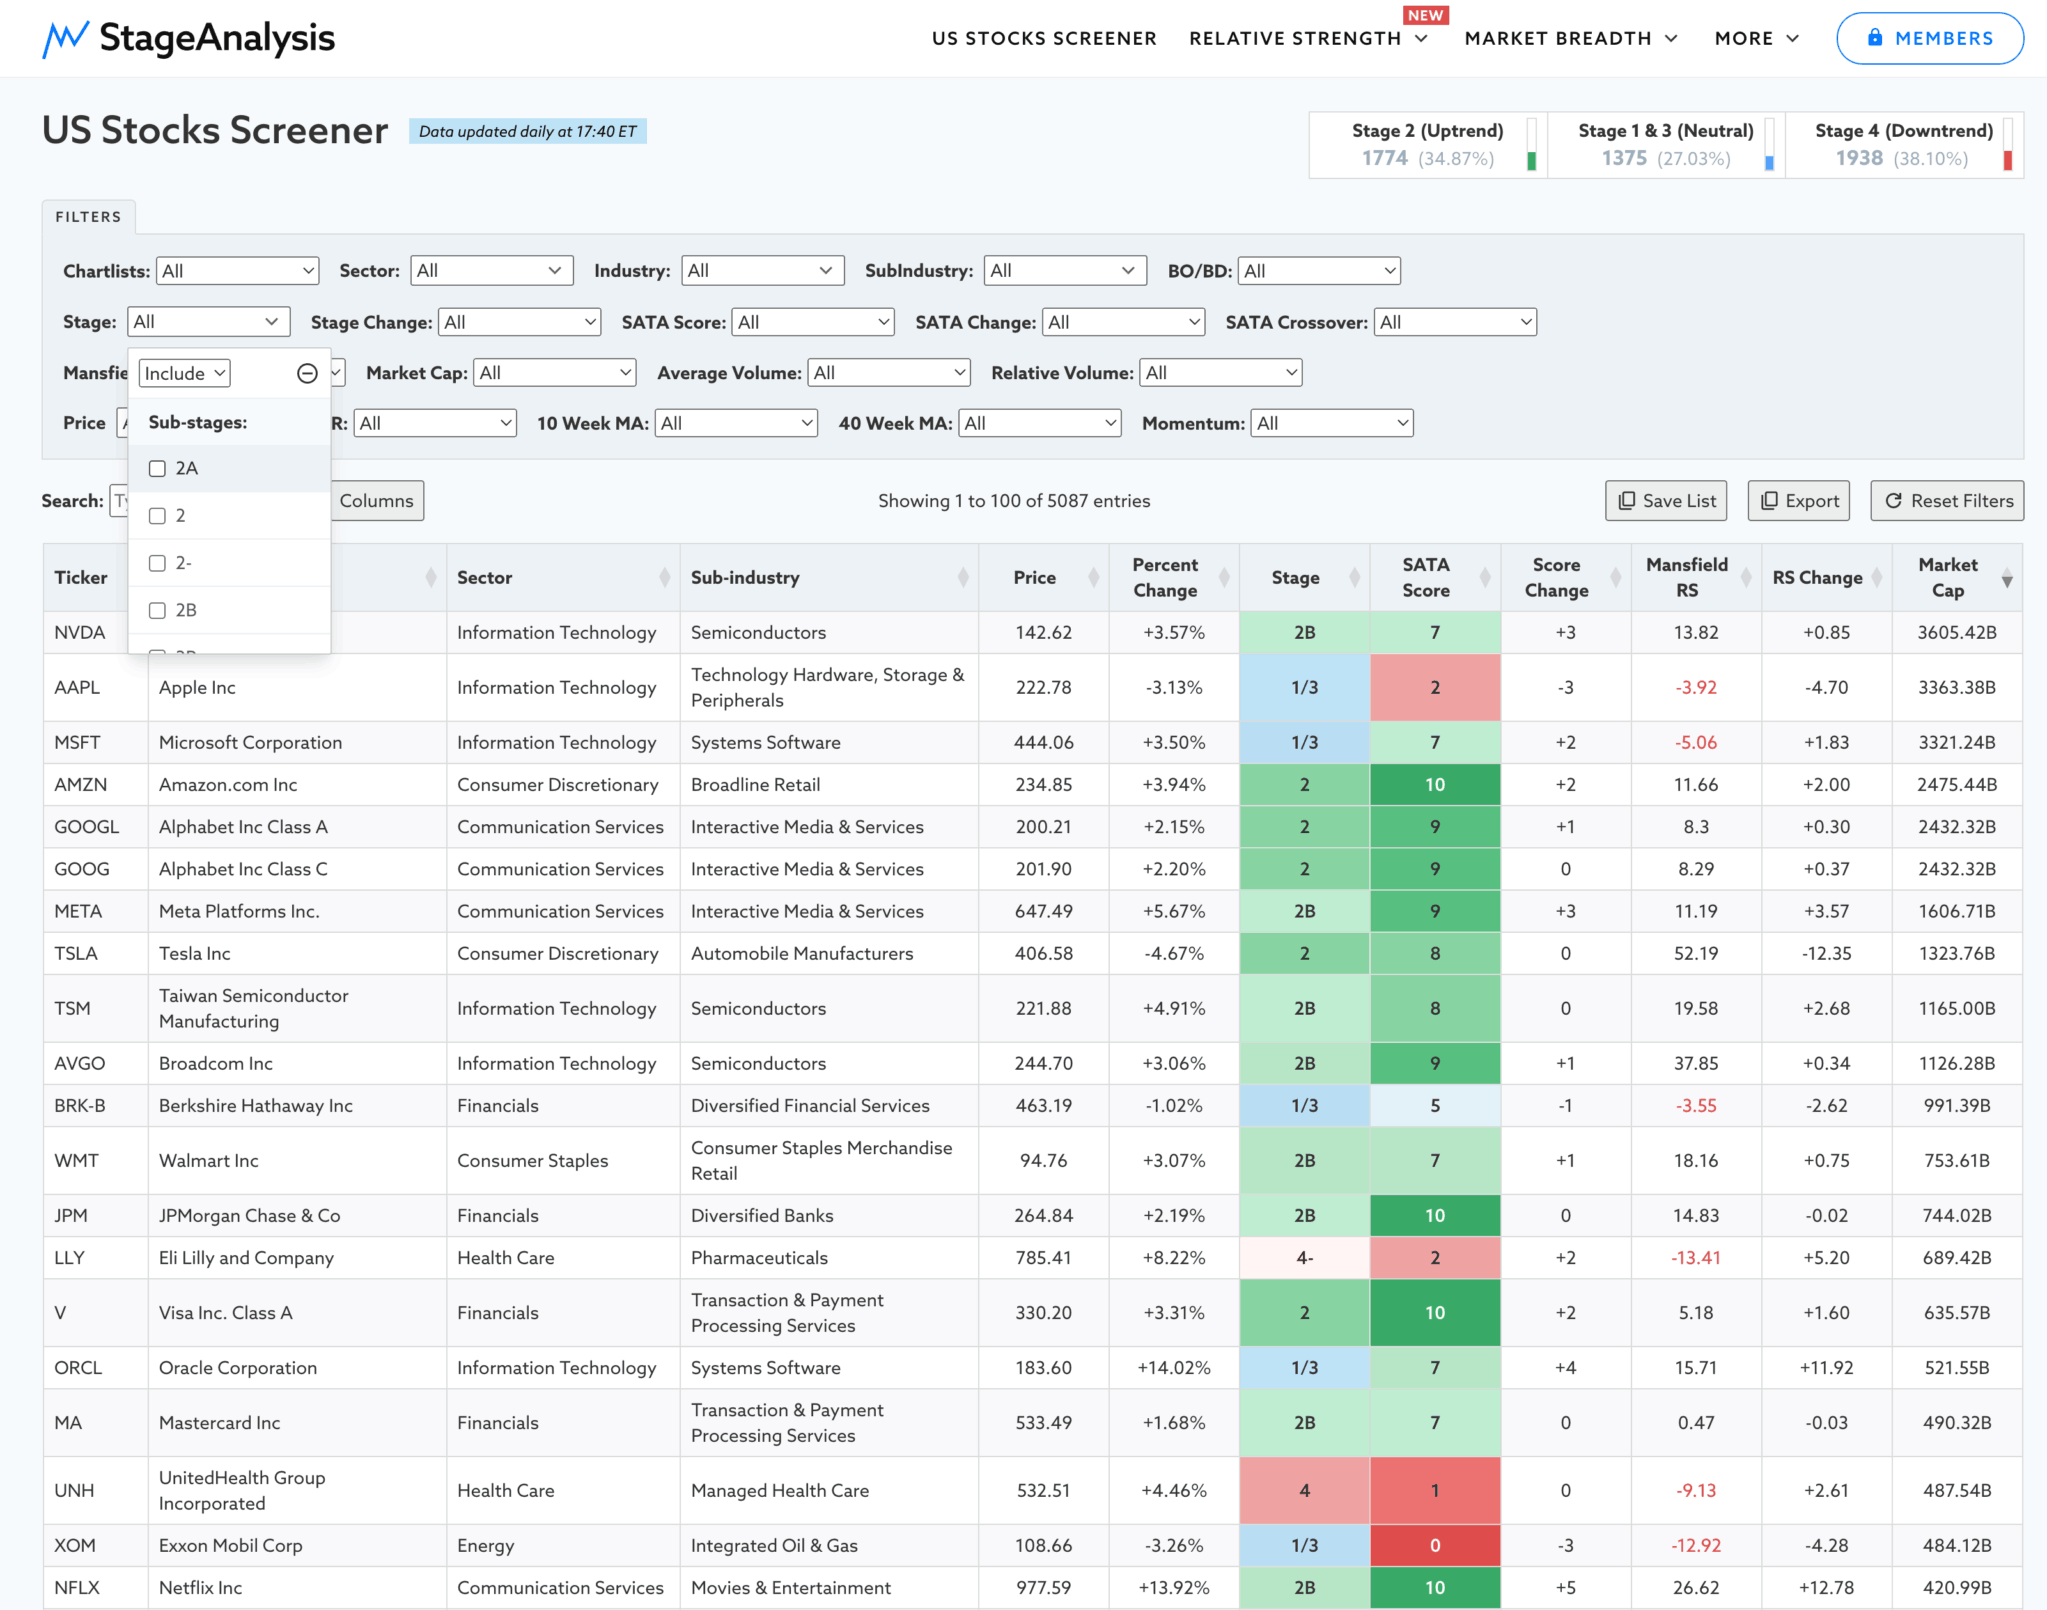Sort by Mansfield RS column arrows

(x=1746, y=577)
